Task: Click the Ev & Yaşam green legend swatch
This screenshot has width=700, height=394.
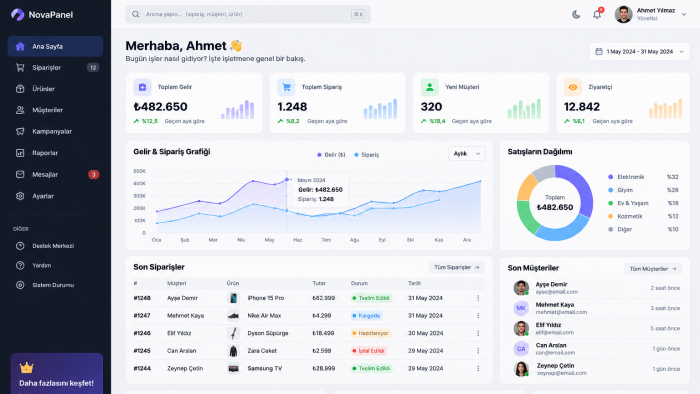Action: click(611, 203)
